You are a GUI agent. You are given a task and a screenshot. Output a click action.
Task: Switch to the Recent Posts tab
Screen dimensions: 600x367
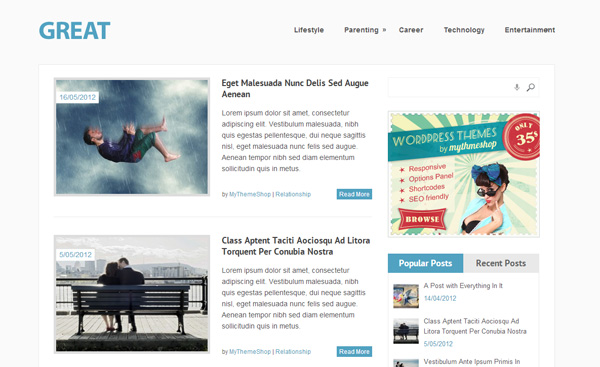point(501,263)
